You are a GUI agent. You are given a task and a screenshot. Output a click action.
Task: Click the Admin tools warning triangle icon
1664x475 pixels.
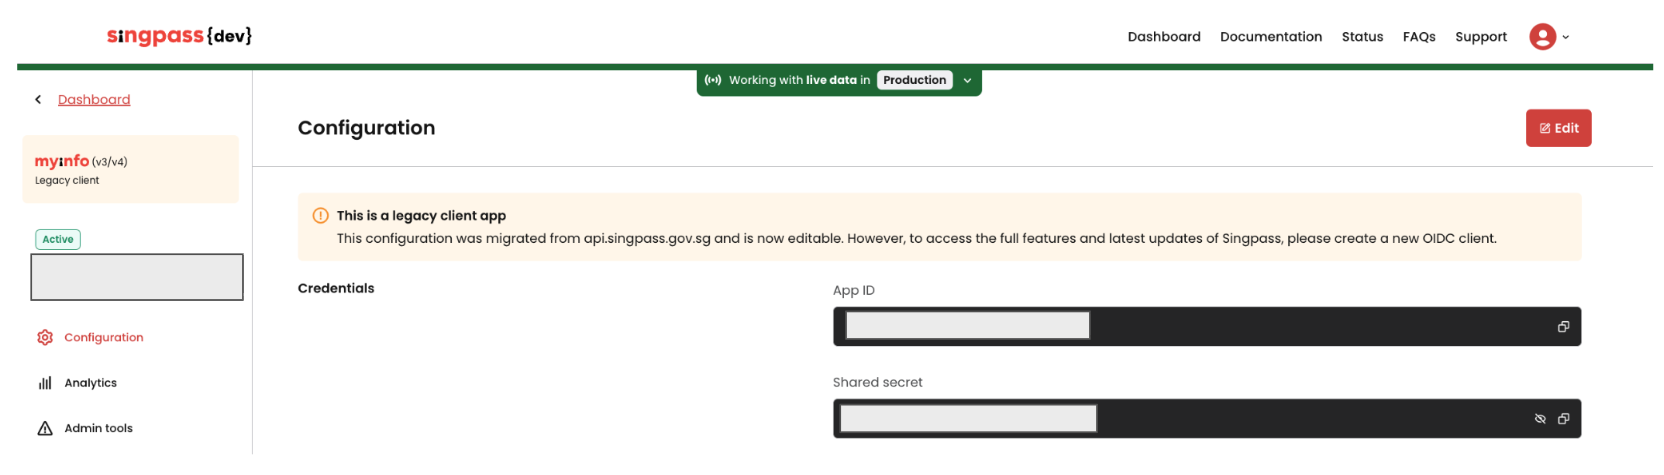45,429
